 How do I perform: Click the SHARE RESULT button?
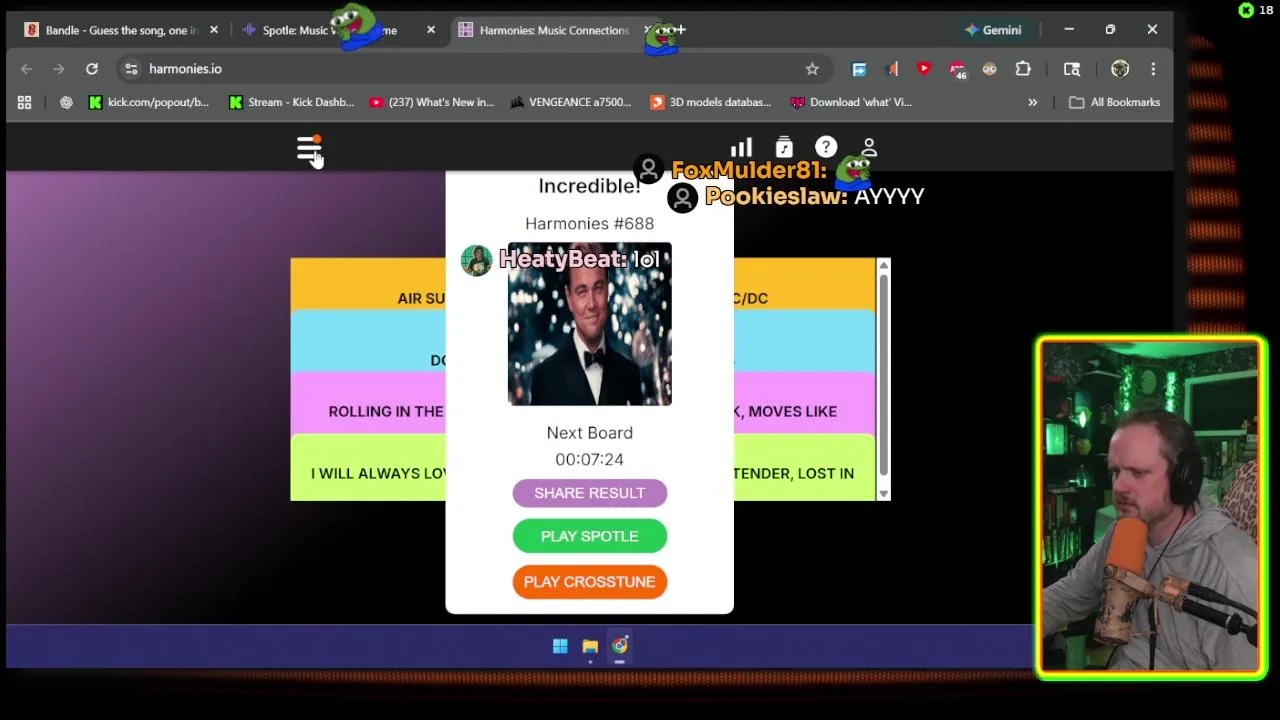pos(589,493)
